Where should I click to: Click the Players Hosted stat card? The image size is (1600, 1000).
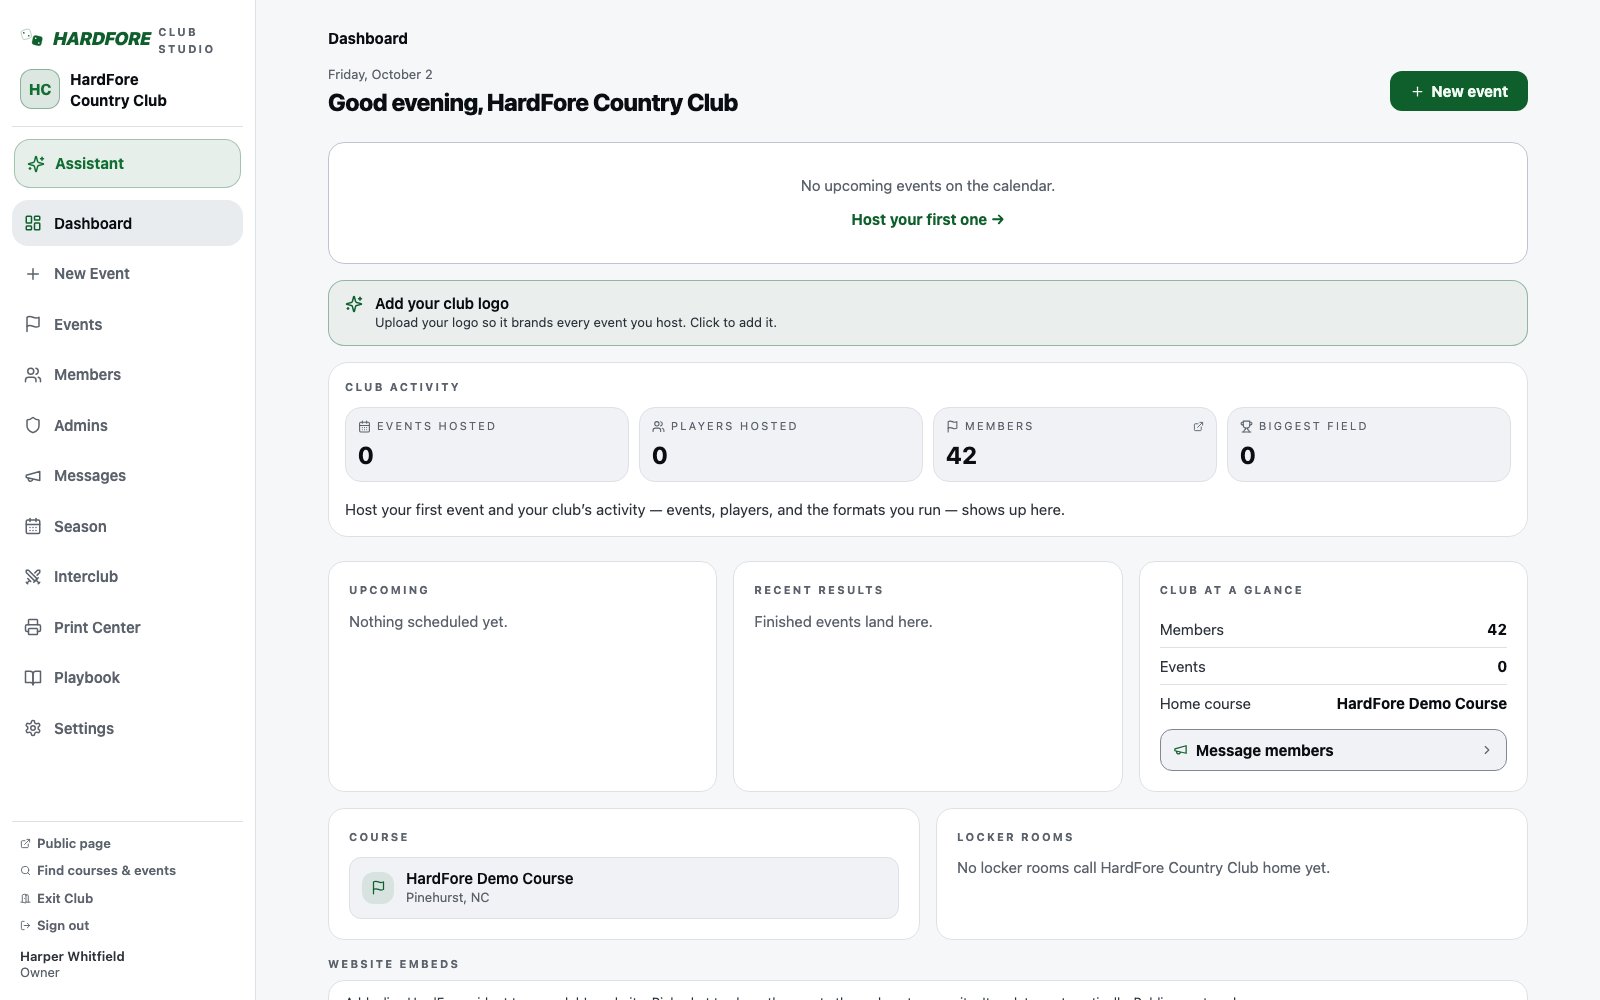(x=780, y=444)
